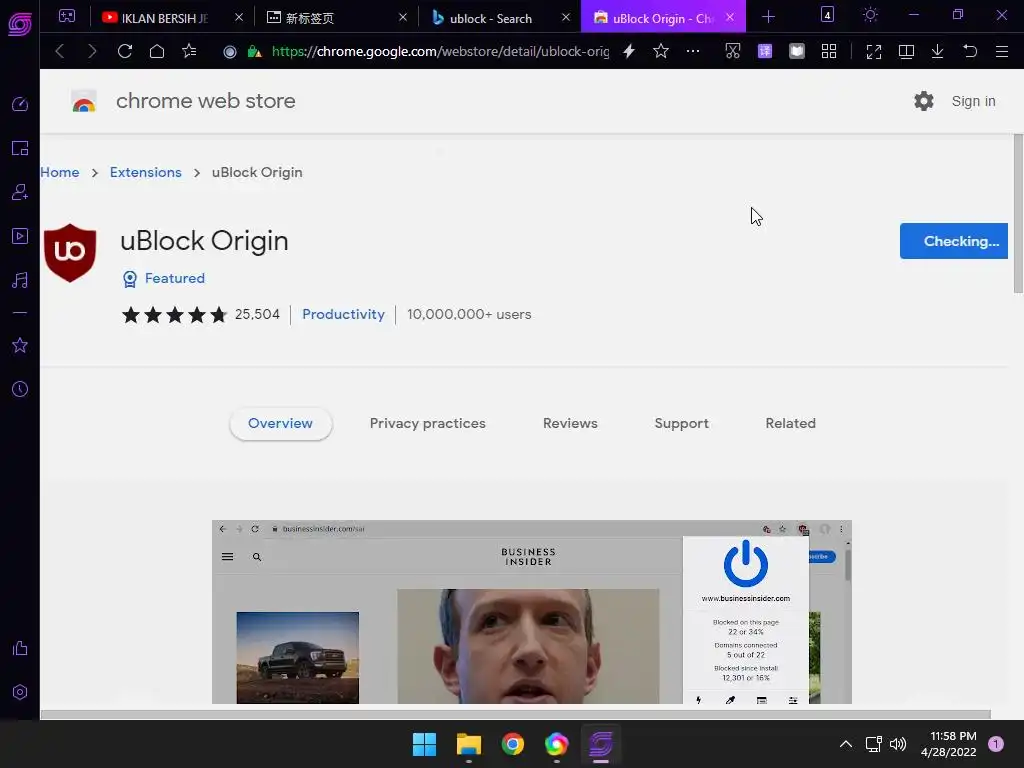Click the Checking... install button
Image resolution: width=1024 pixels, height=768 pixels.
953,241
